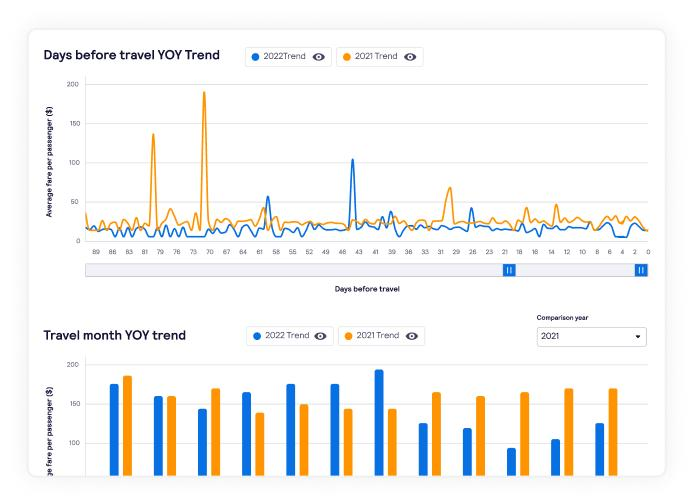Screen dimensions: 694x503
Task: Click the blue dot in Travel month legend
Action: click(257, 336)
